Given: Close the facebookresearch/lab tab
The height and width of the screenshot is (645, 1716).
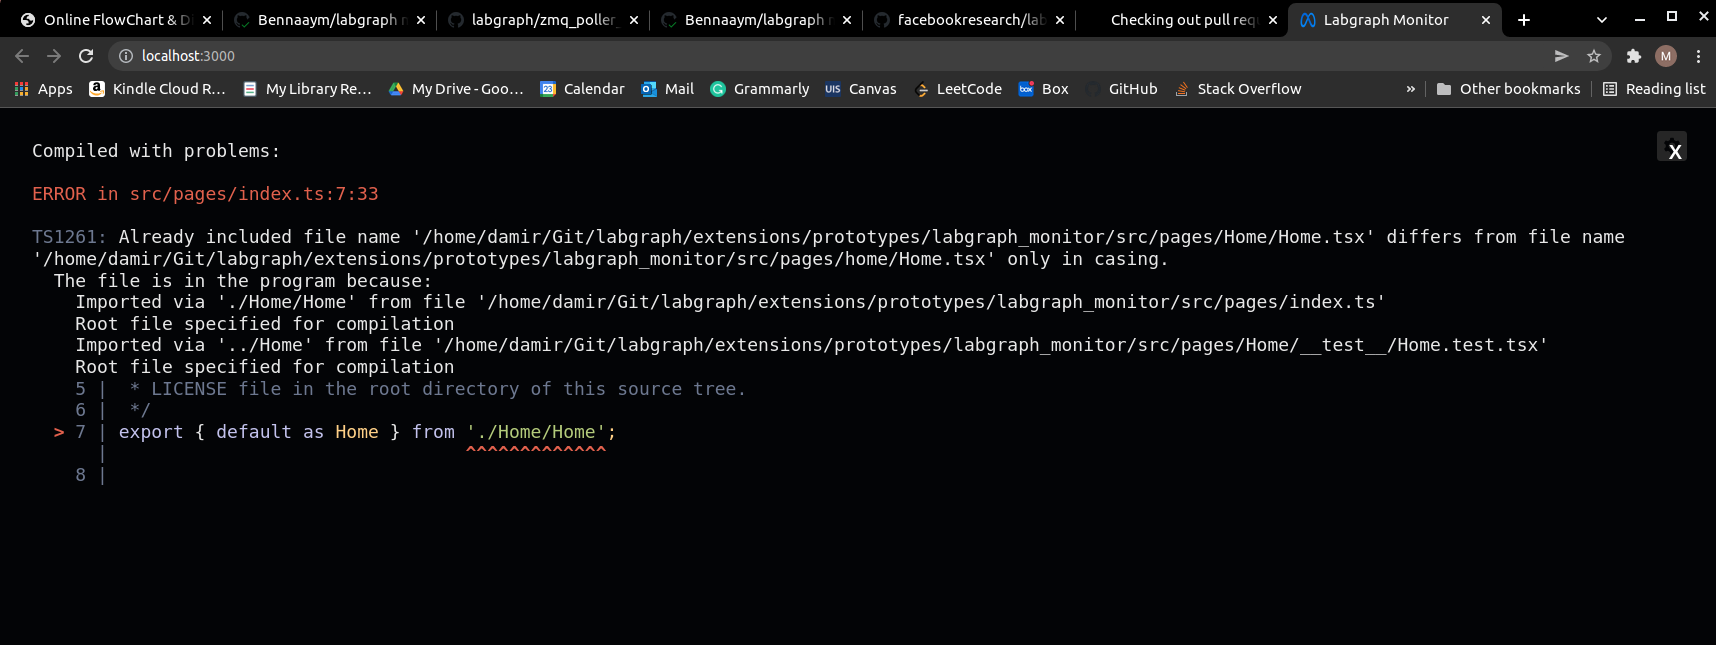Looking at the screenshot, I should pyautogui.click(x=1060, y=19).
